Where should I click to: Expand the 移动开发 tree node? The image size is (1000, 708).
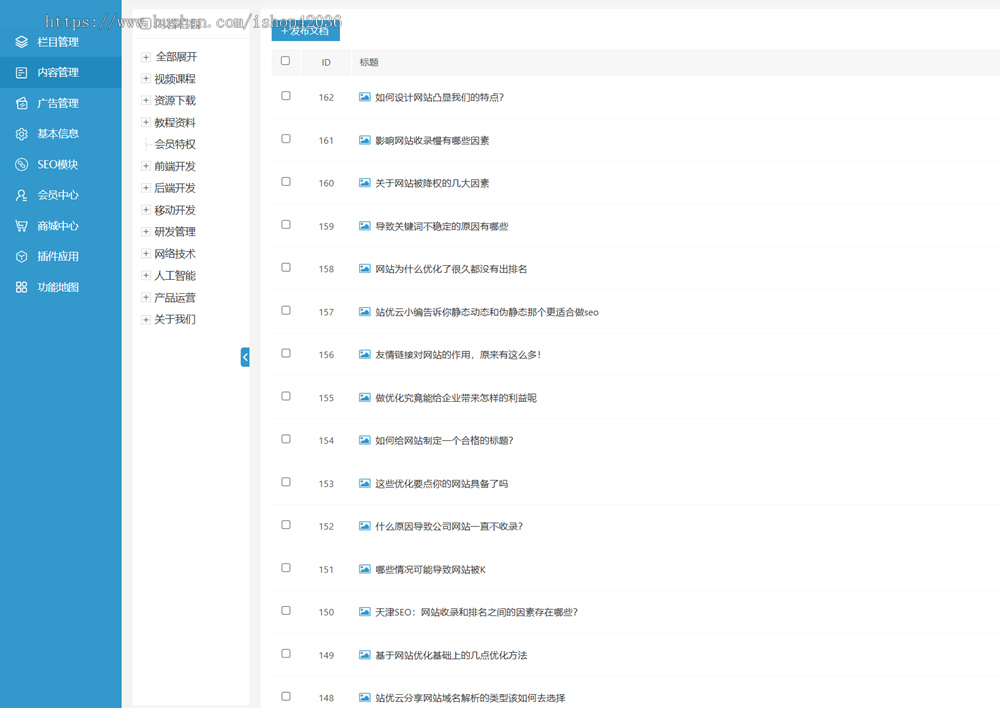tap(146, 209)
